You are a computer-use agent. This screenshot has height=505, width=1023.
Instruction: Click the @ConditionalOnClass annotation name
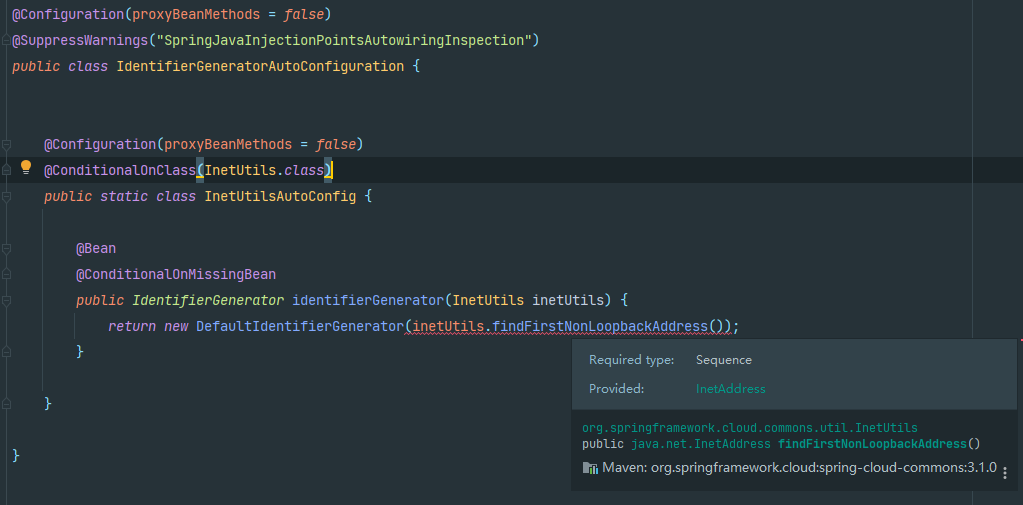119,170
